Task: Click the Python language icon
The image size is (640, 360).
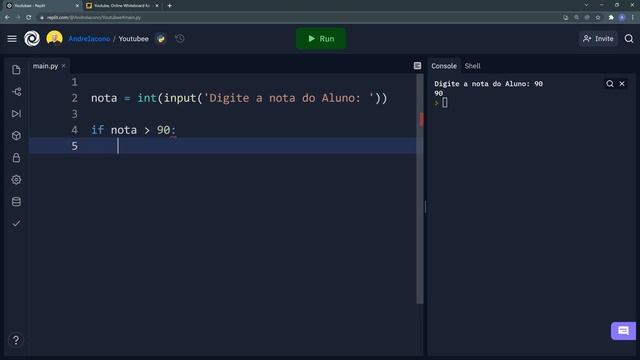Action: 161,39
